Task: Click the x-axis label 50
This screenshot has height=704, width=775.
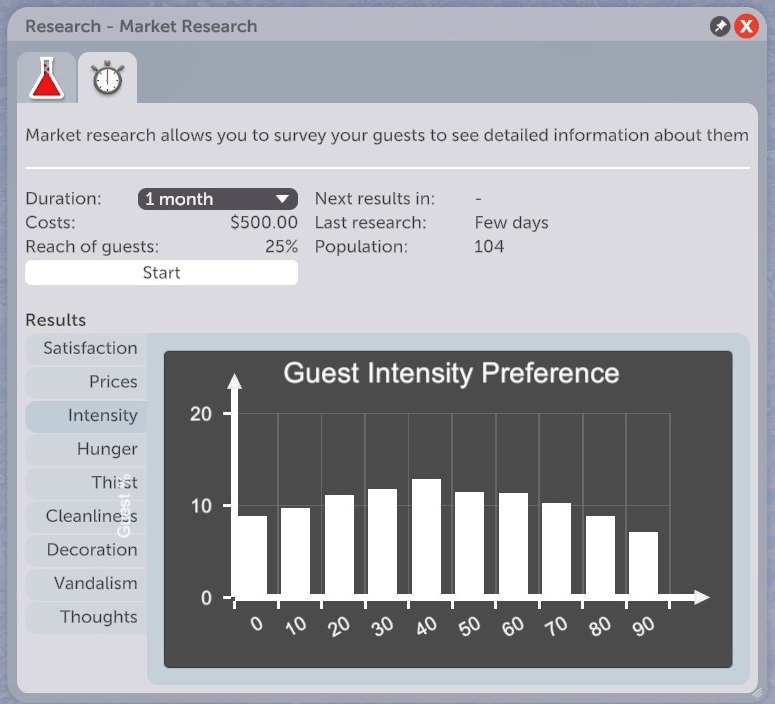Action: [469, 626]
